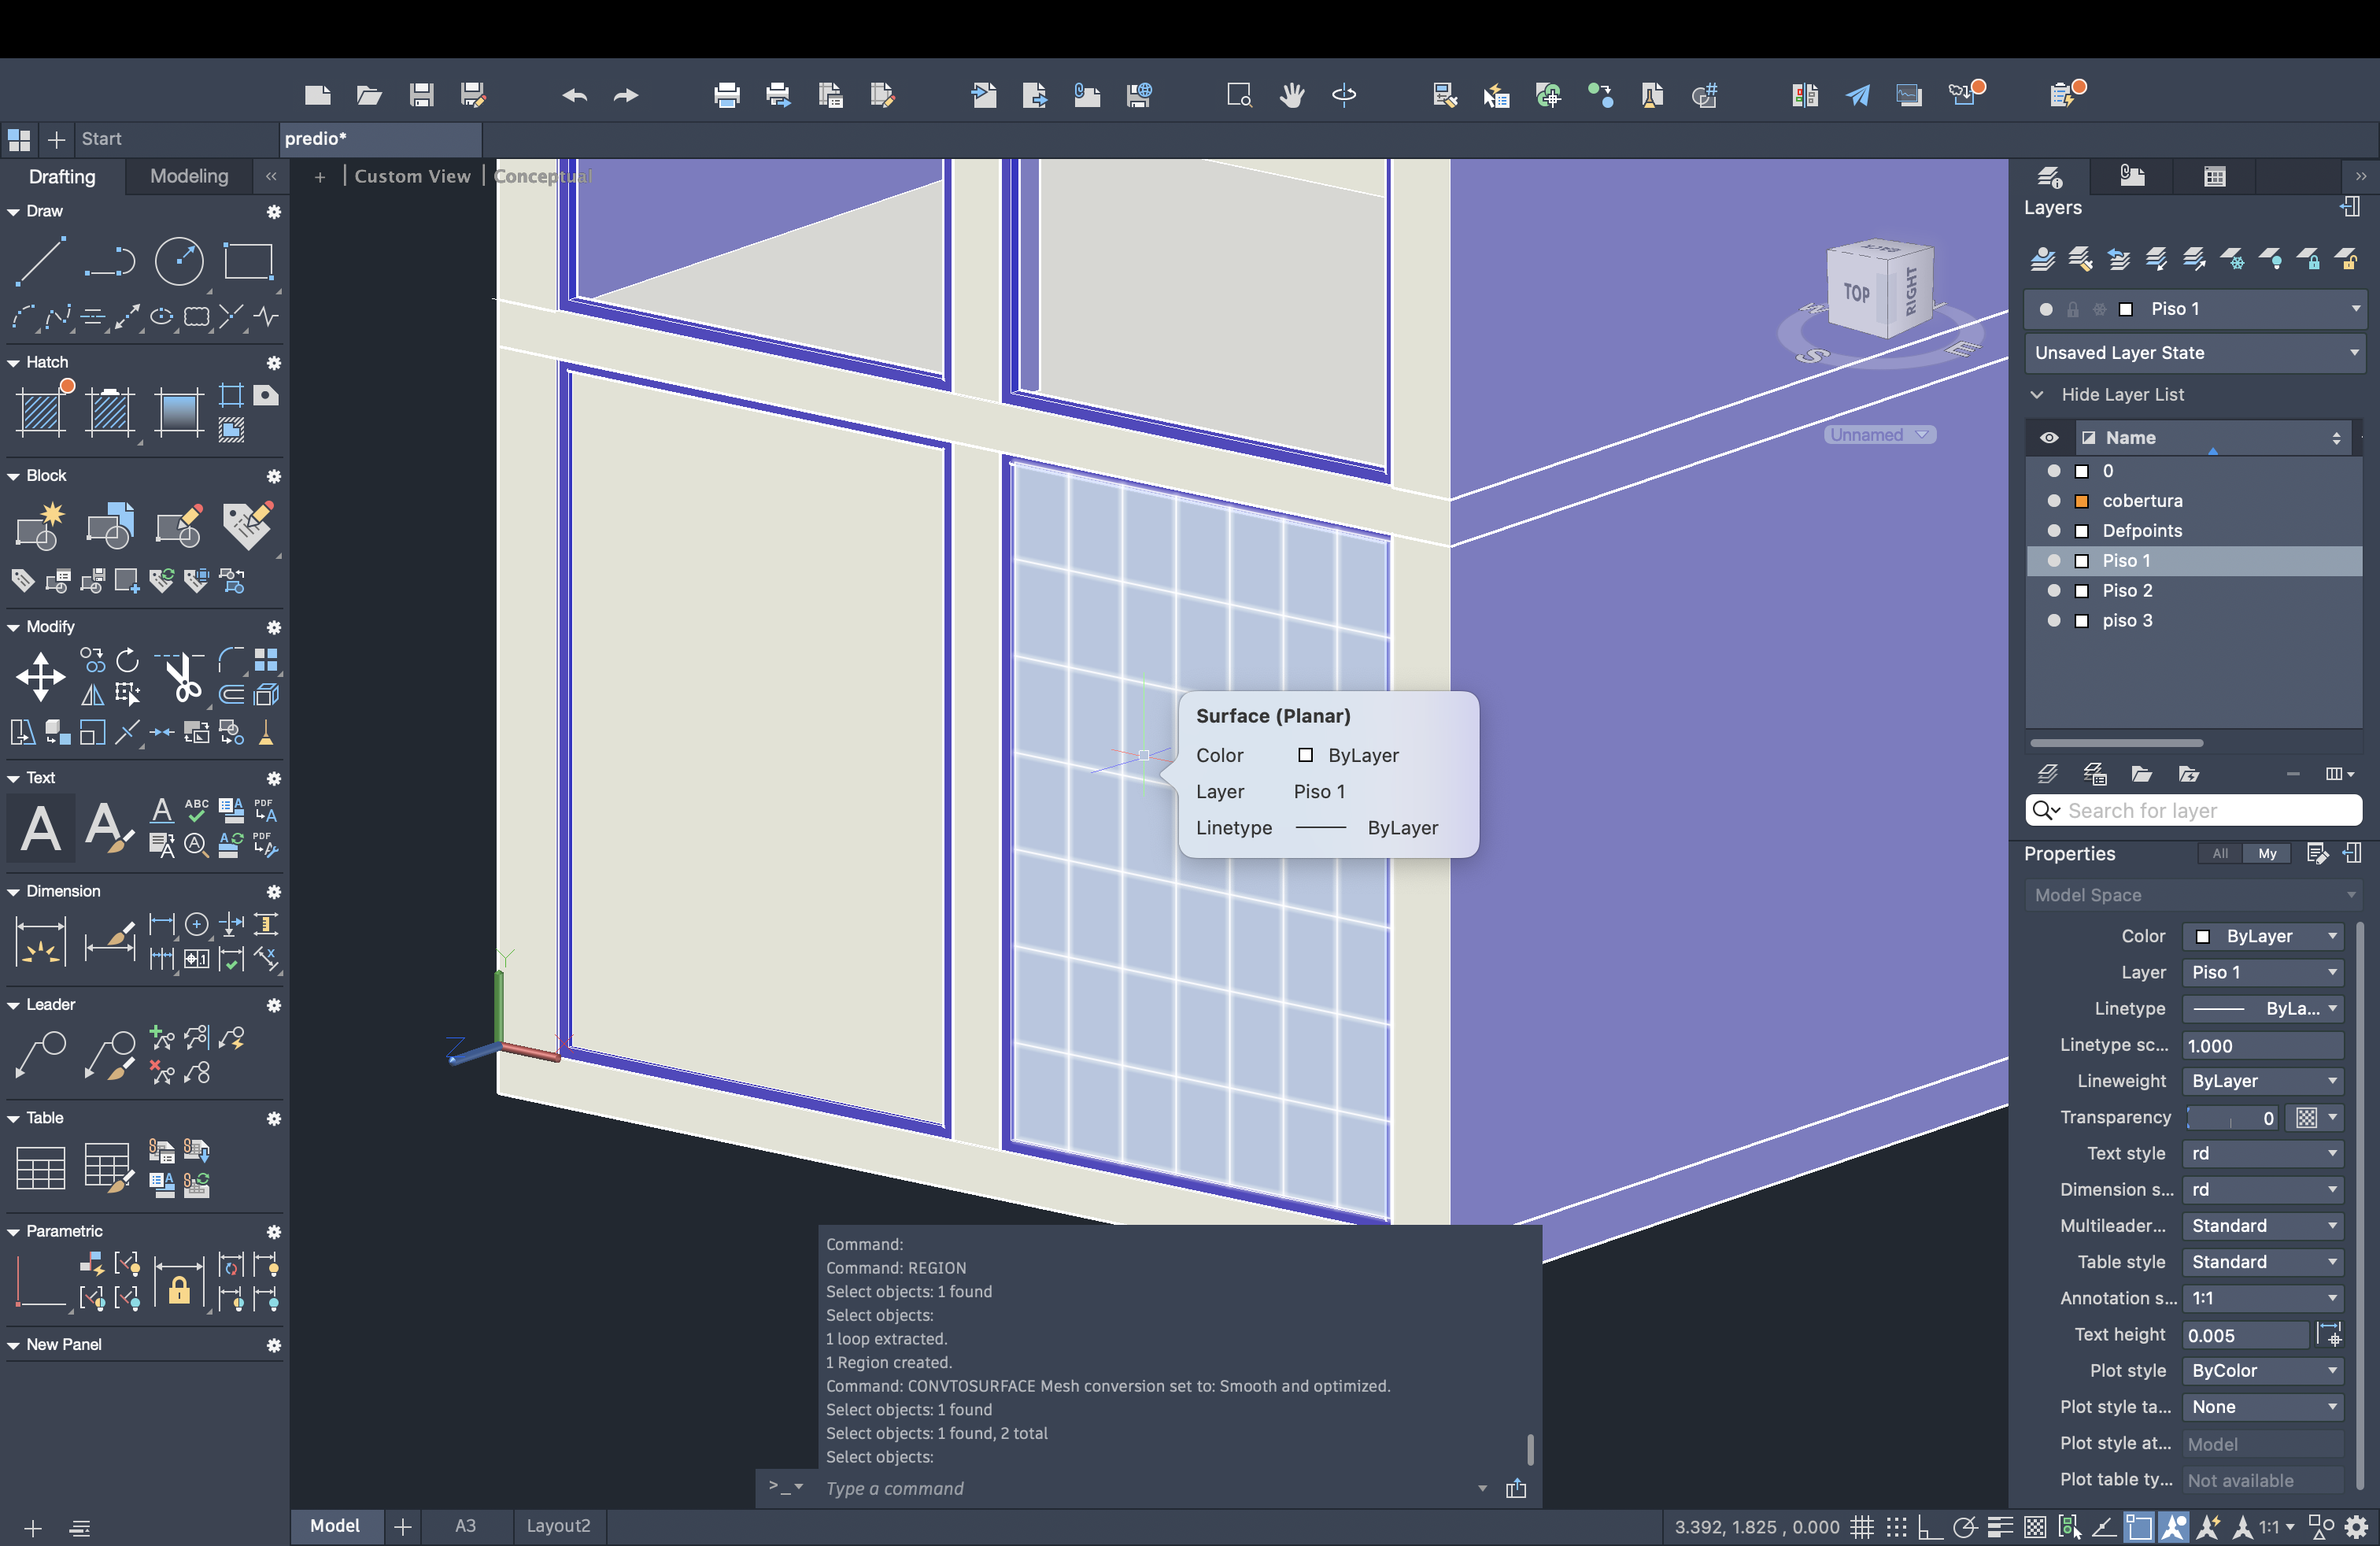
Task: Switch to the Modeling tab
Action: tap(189, 176)
